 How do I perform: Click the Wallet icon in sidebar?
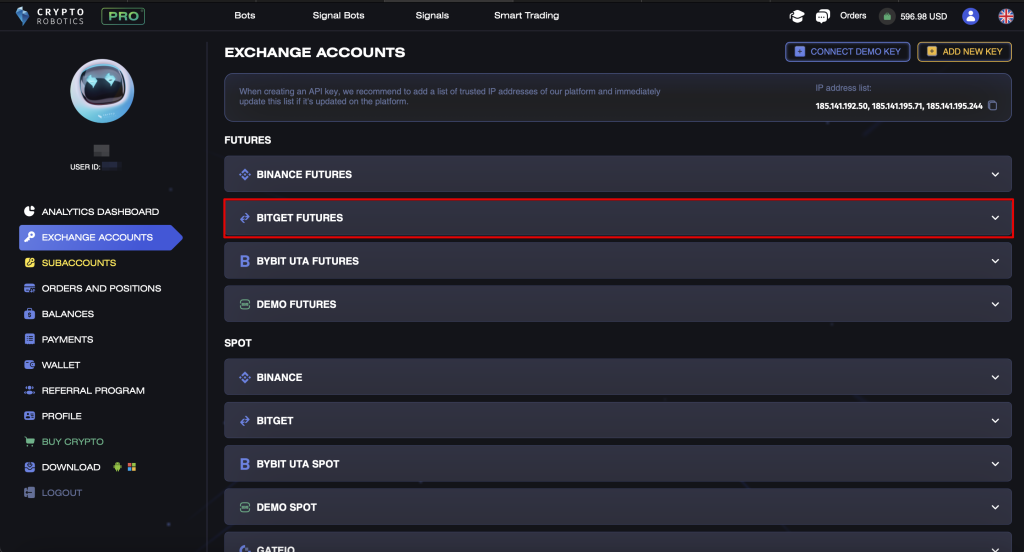[29, 365]
